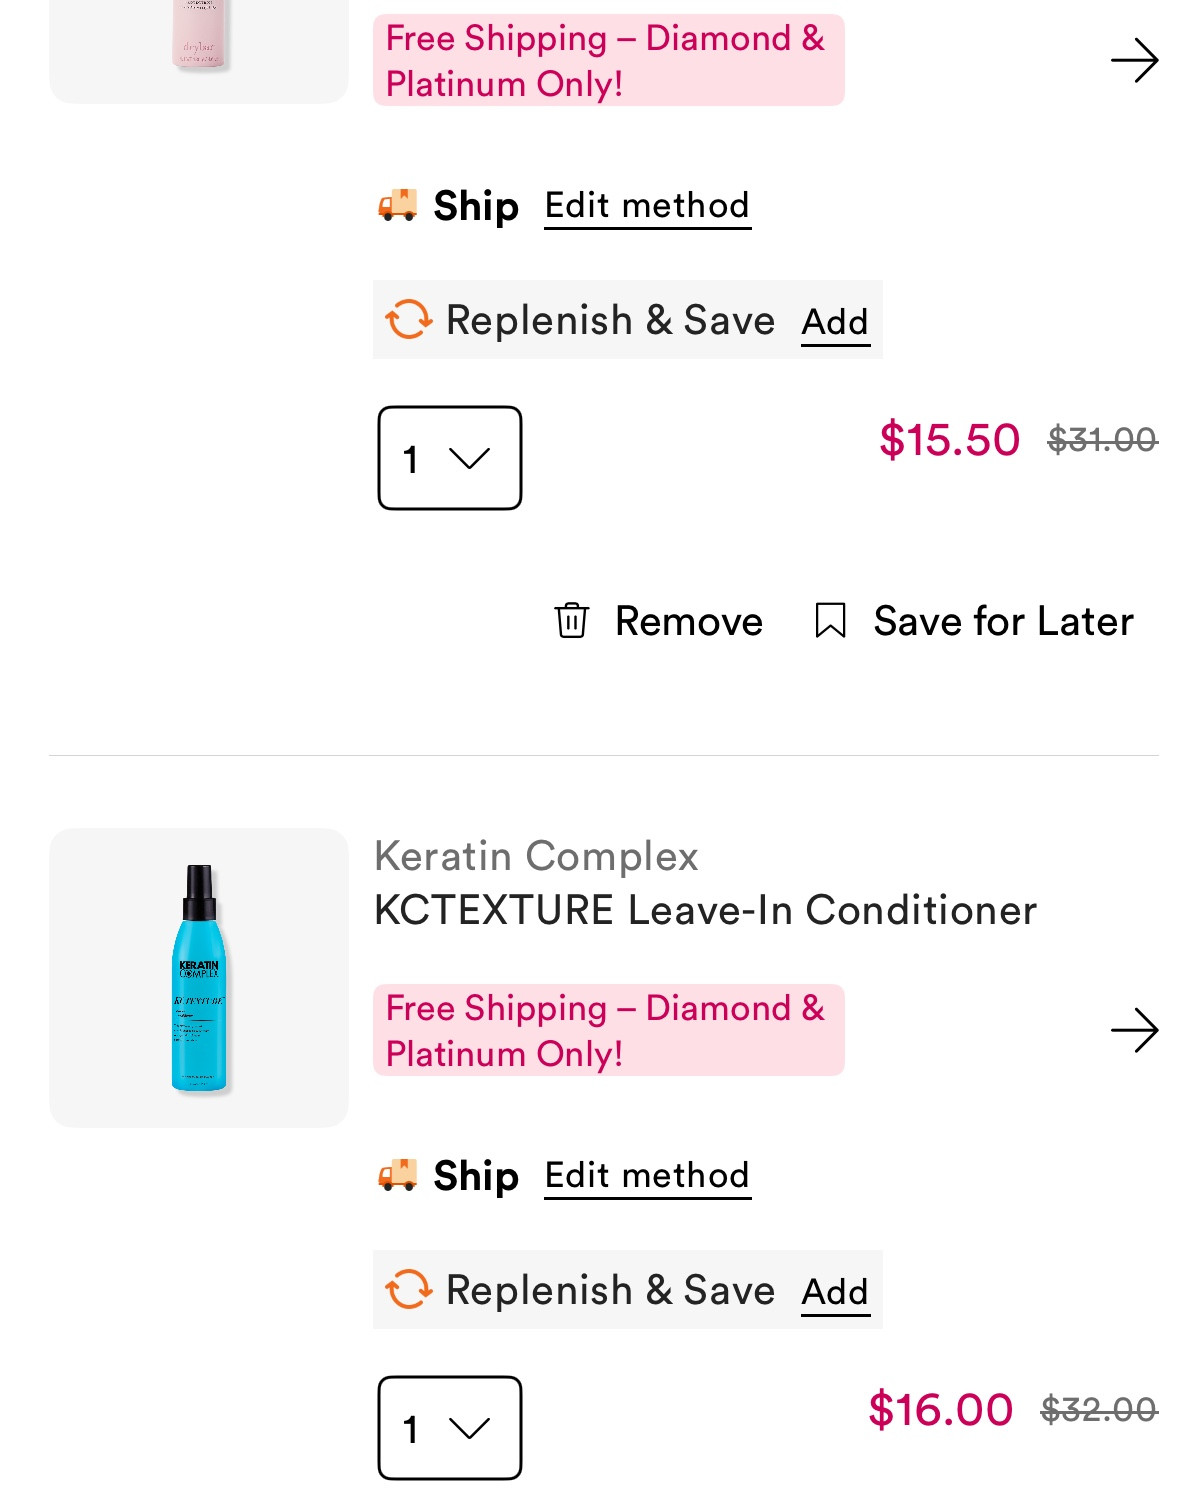This screenshot has height=1508, width=1204.
Task: Click the trash icon to remove item
Action: pyautogui.click(x=573, y=621)
